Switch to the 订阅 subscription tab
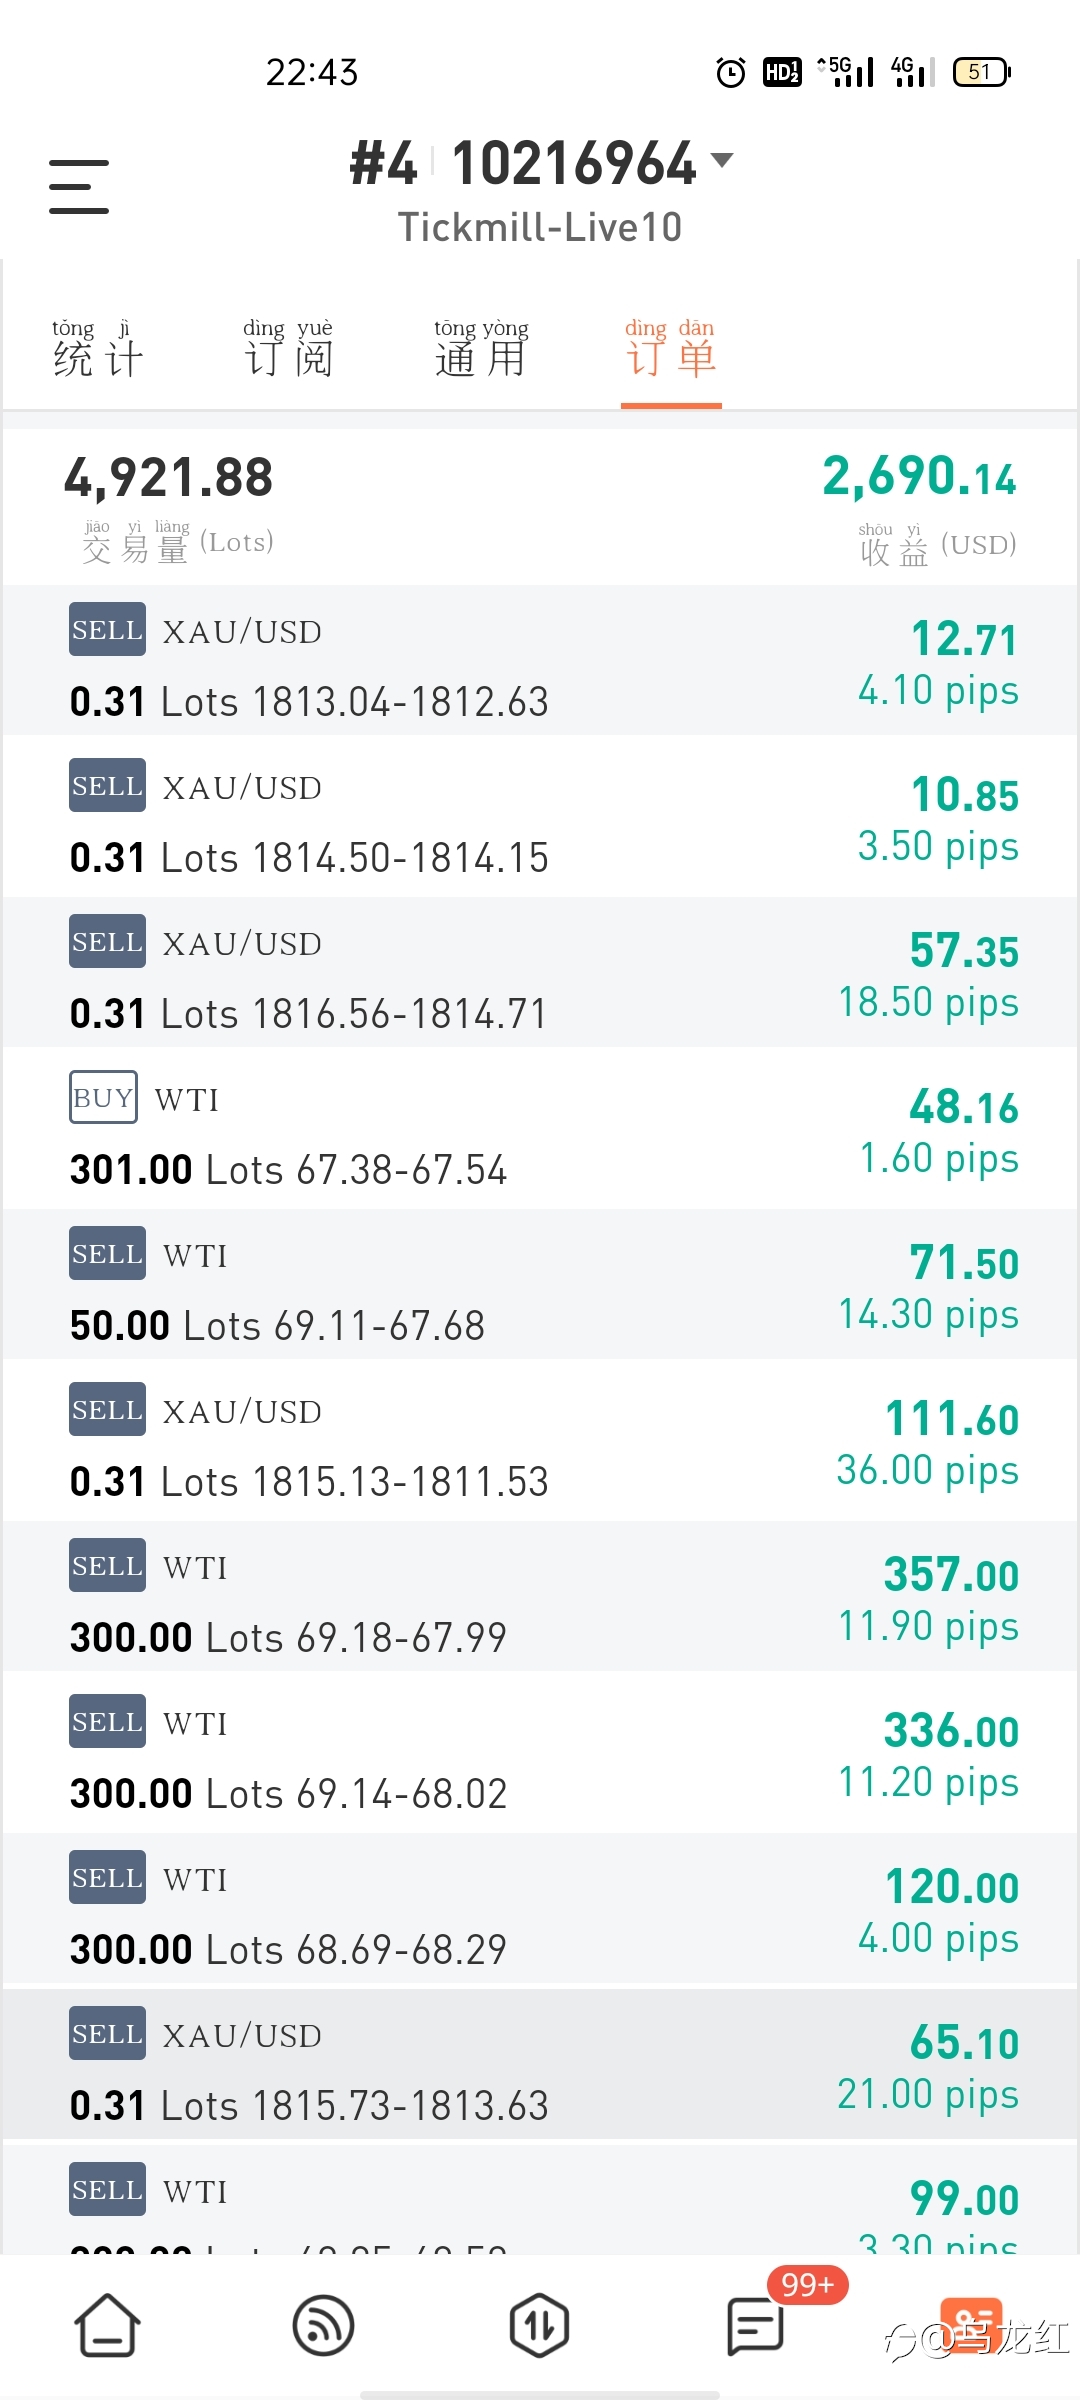 tap(288, 349)
